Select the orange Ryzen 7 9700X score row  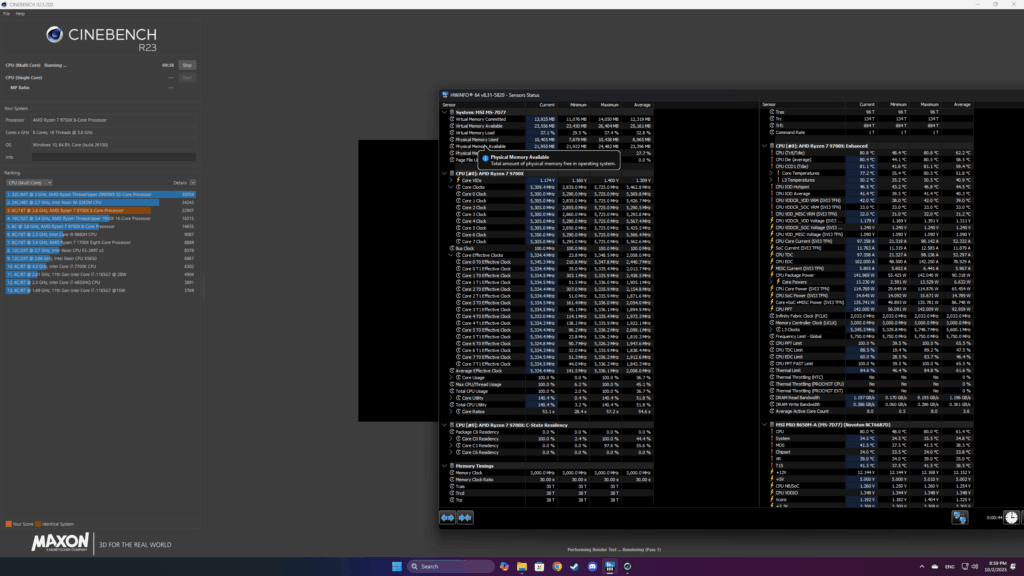pos(101,210)
